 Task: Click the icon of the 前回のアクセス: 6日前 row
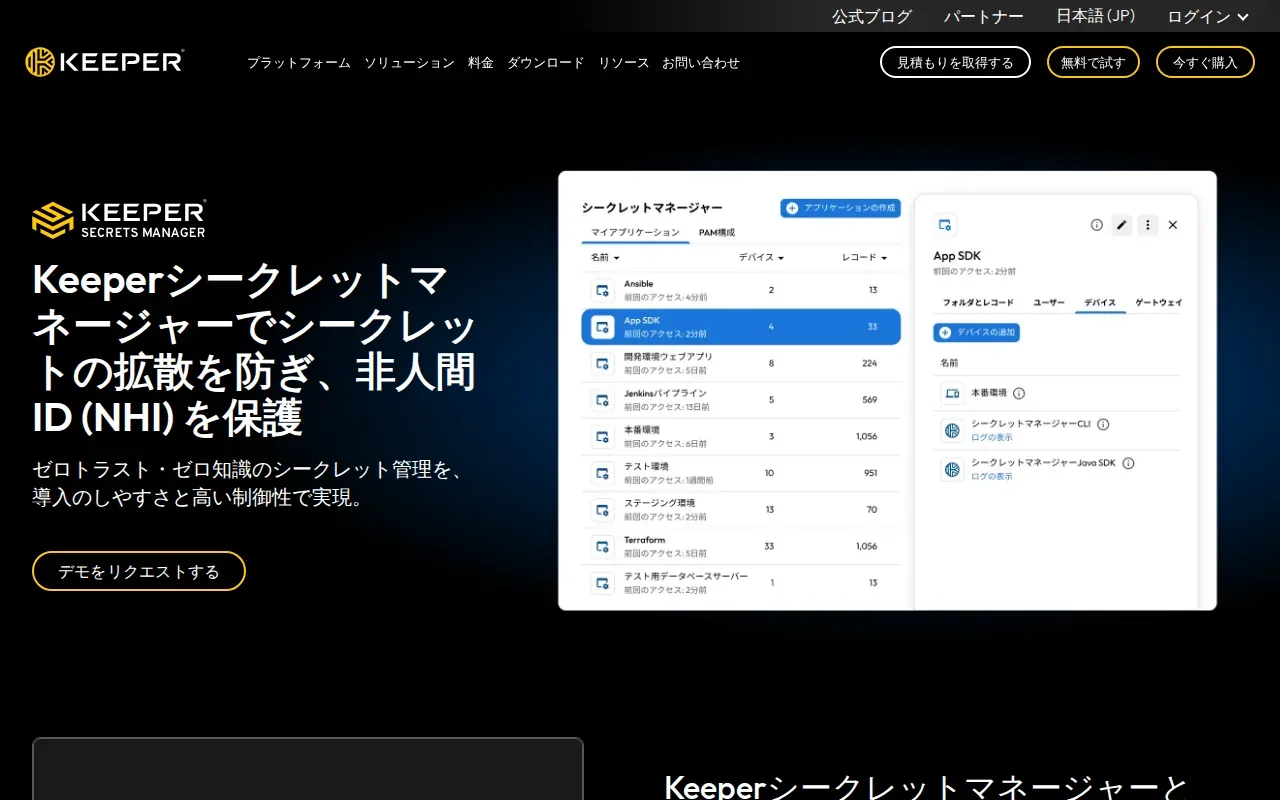602,436
